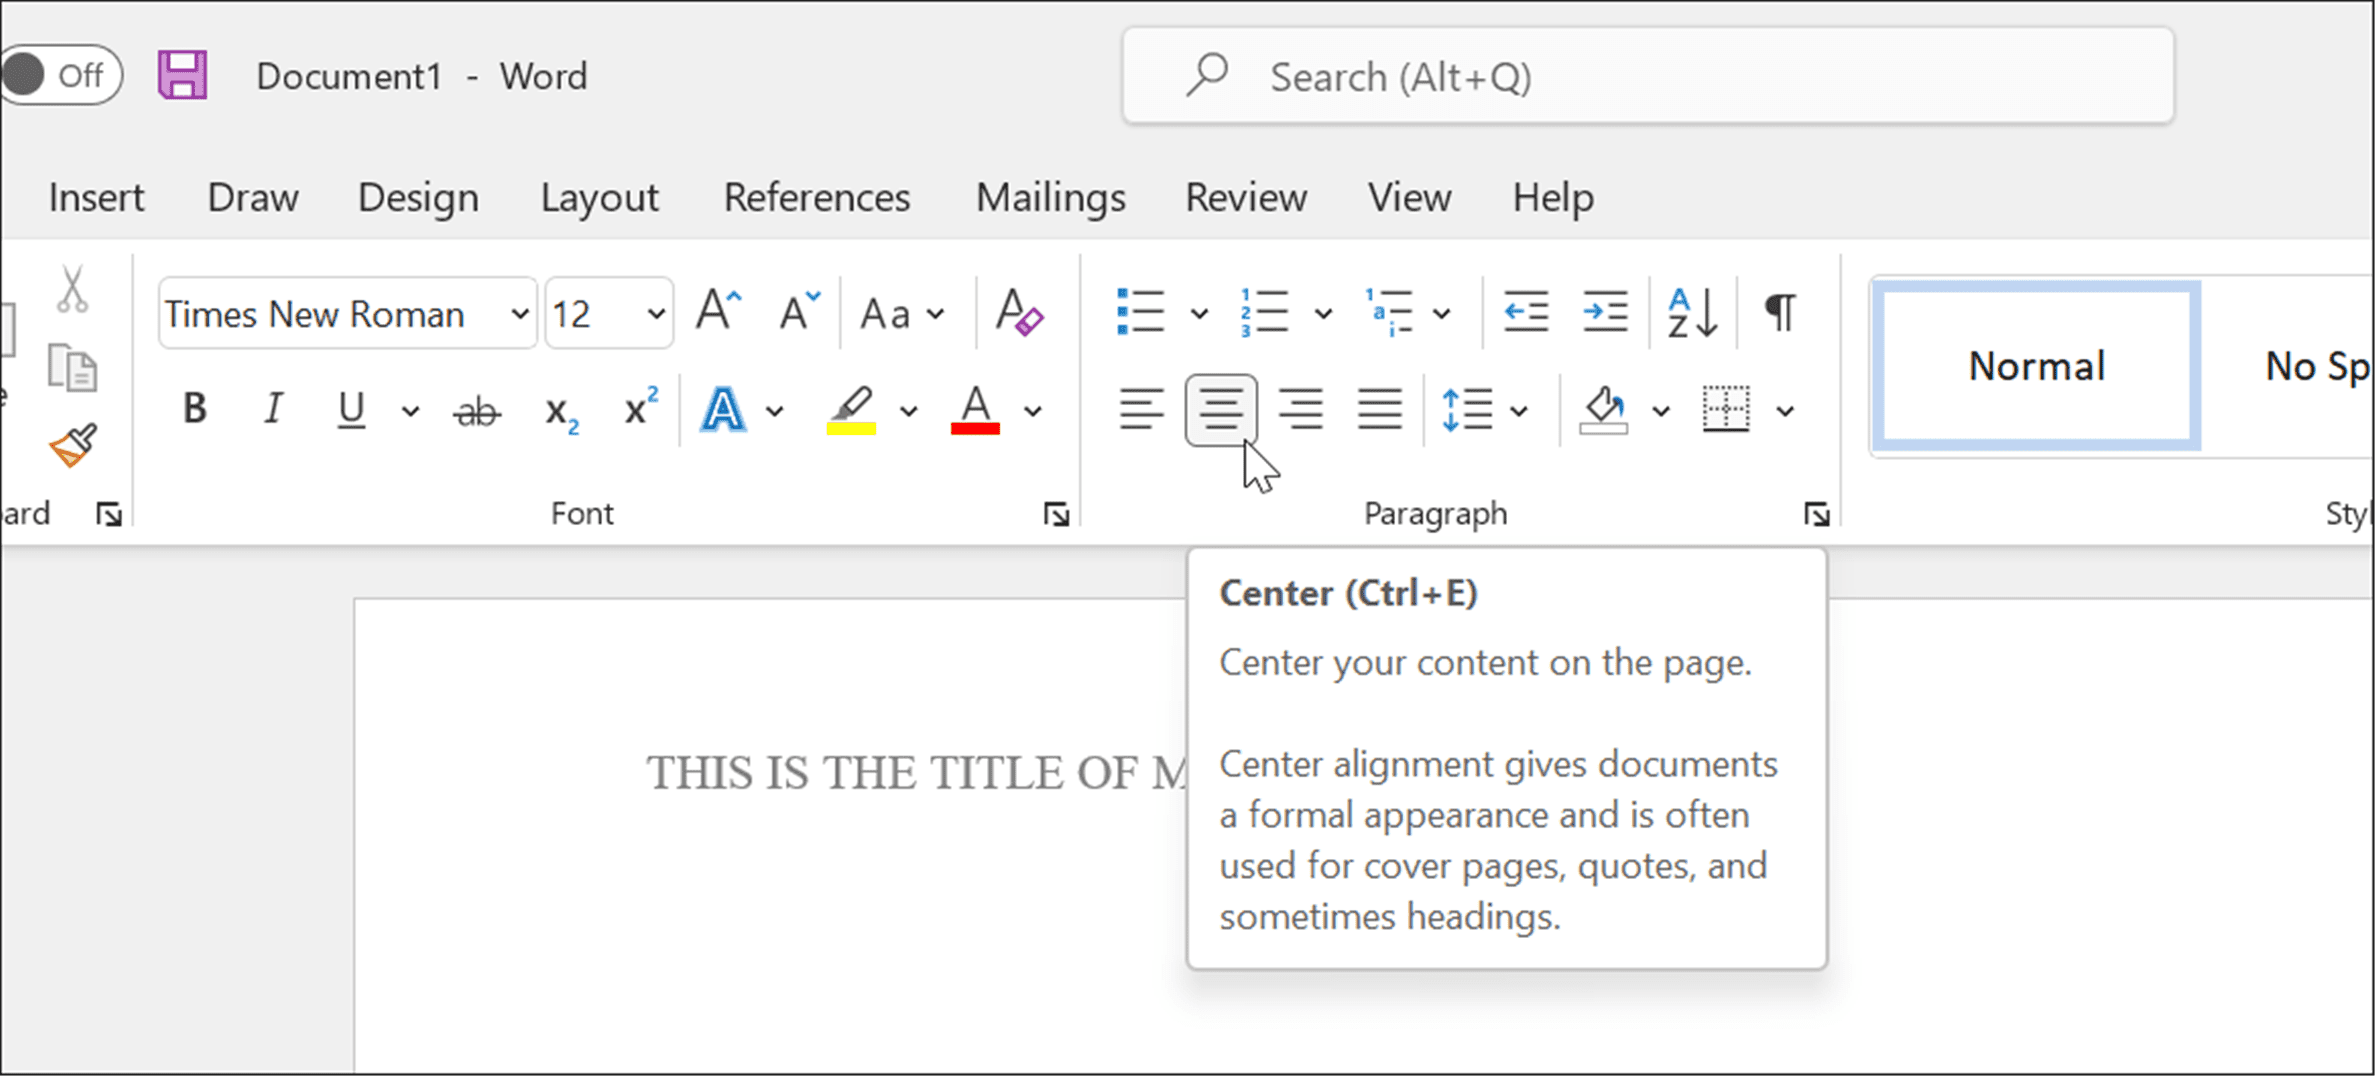Open the Sort dialog
Image resolution: width=2375 pixels, height=1076 pixels.
click(x=1691, y=312)
